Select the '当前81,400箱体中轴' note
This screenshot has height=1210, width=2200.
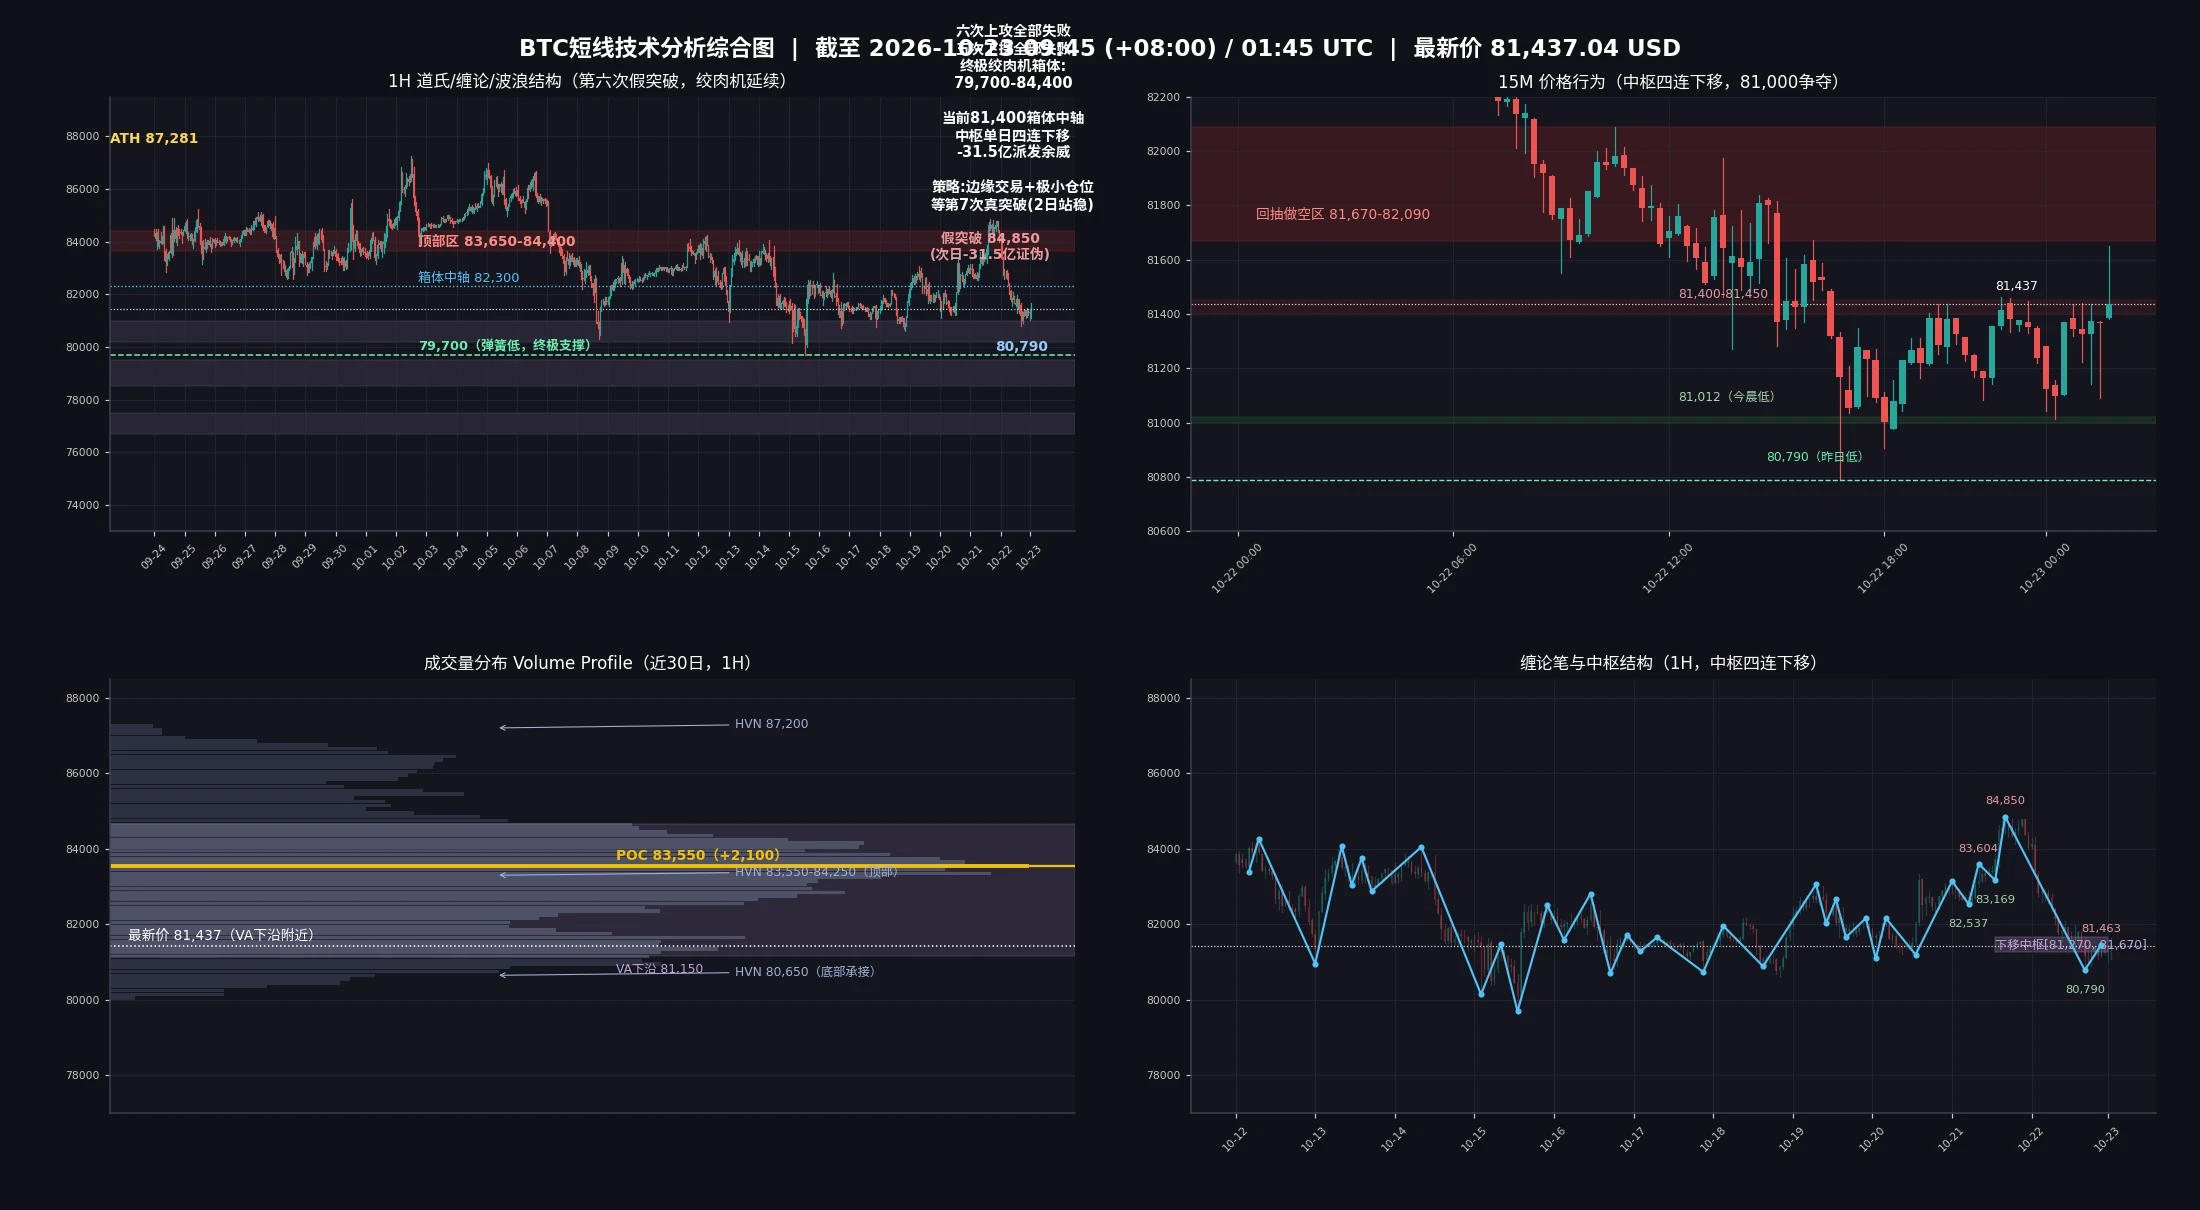click(1012, 118)
